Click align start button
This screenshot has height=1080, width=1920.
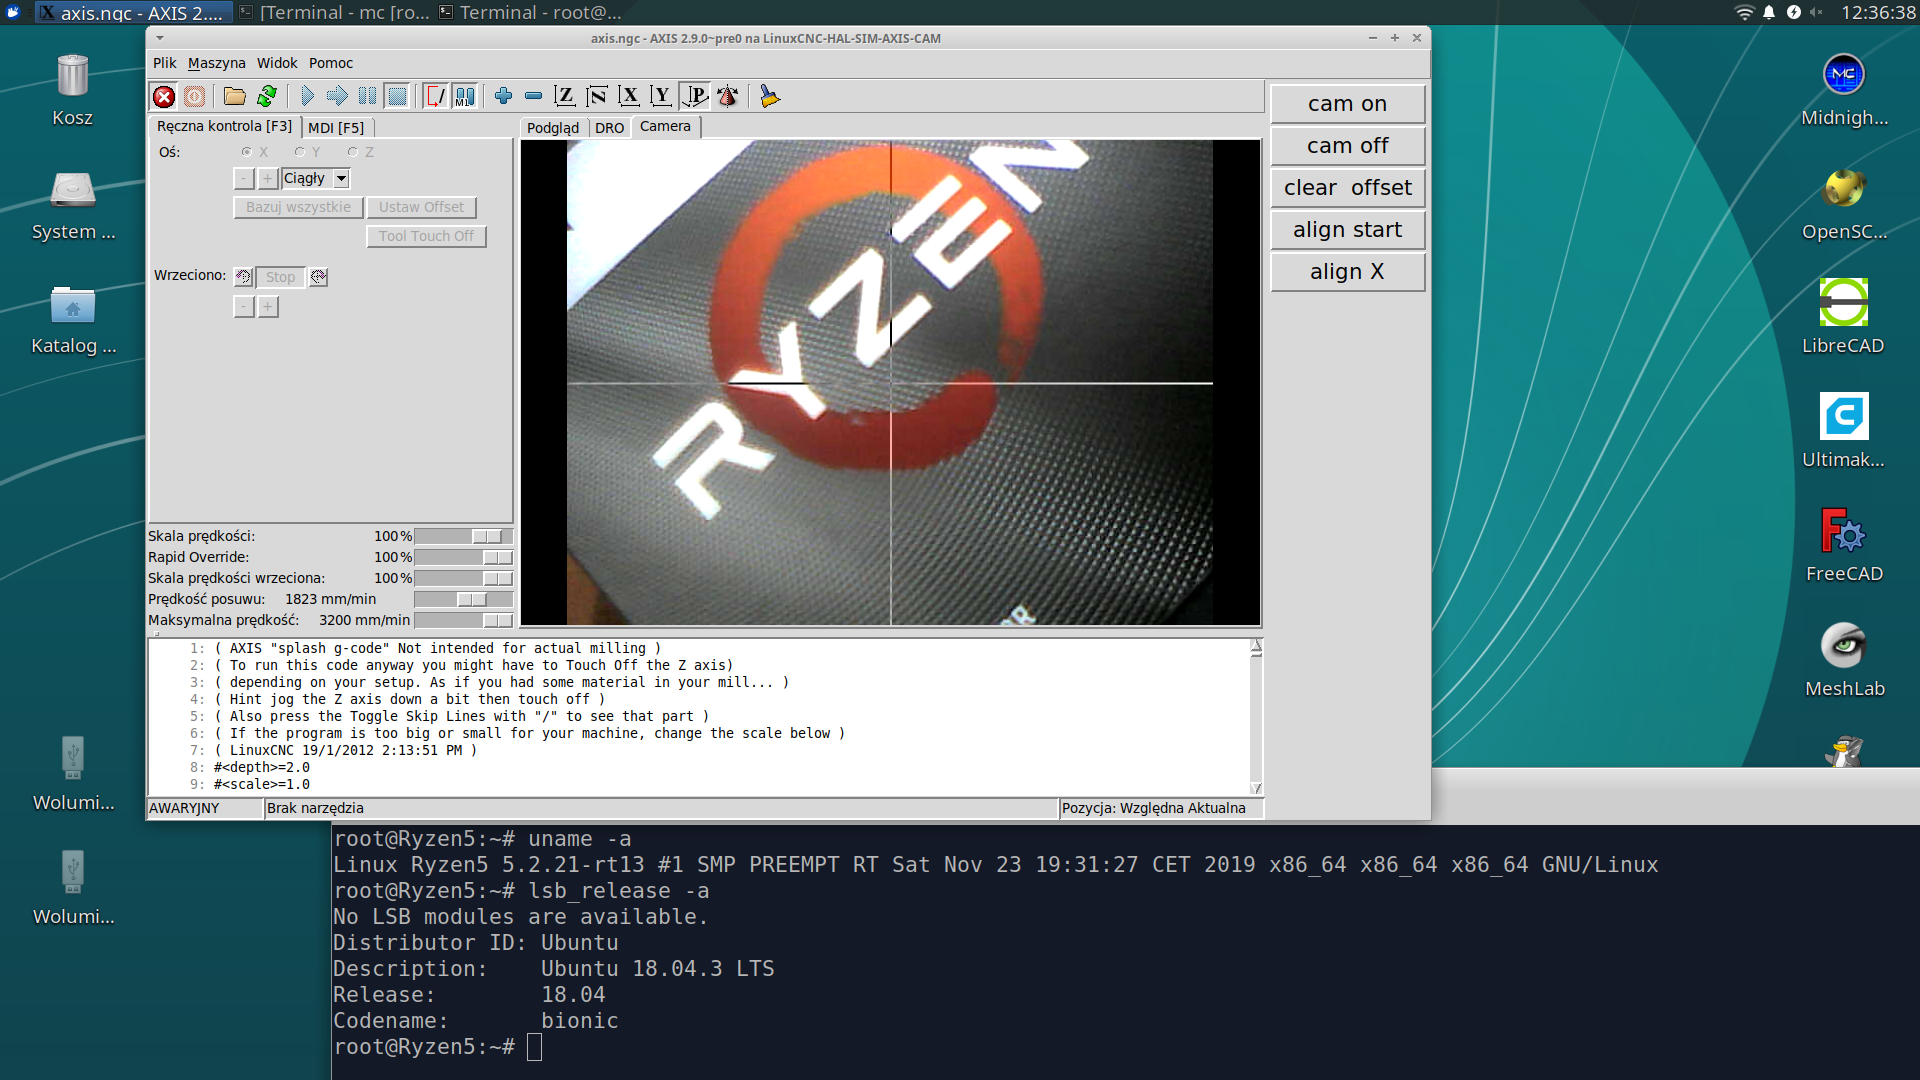tap(1347, 230)
